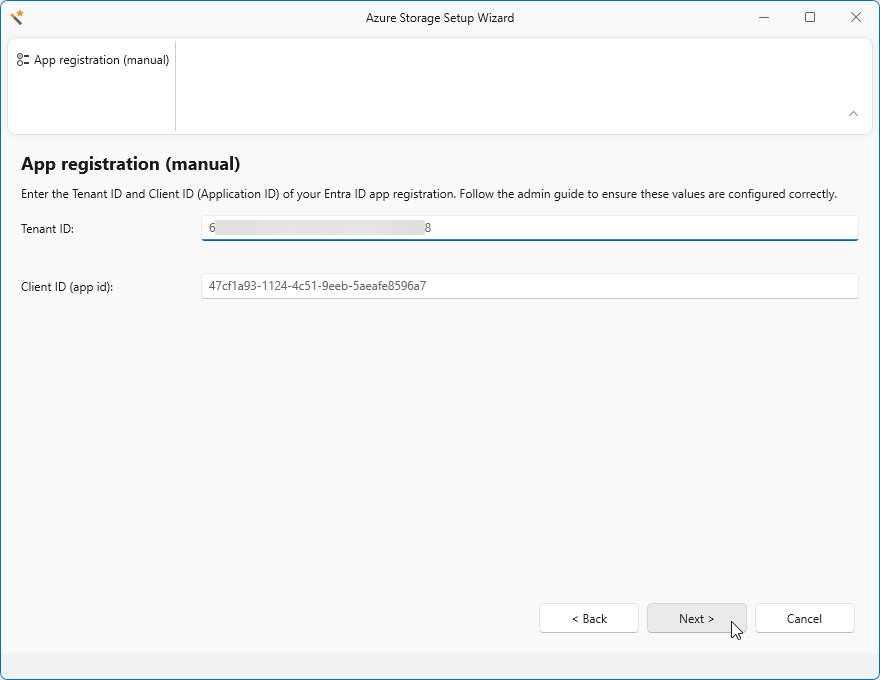Click the Client ID (app id) label
This screenshot has height=680, width=880.
click(67, 287)
